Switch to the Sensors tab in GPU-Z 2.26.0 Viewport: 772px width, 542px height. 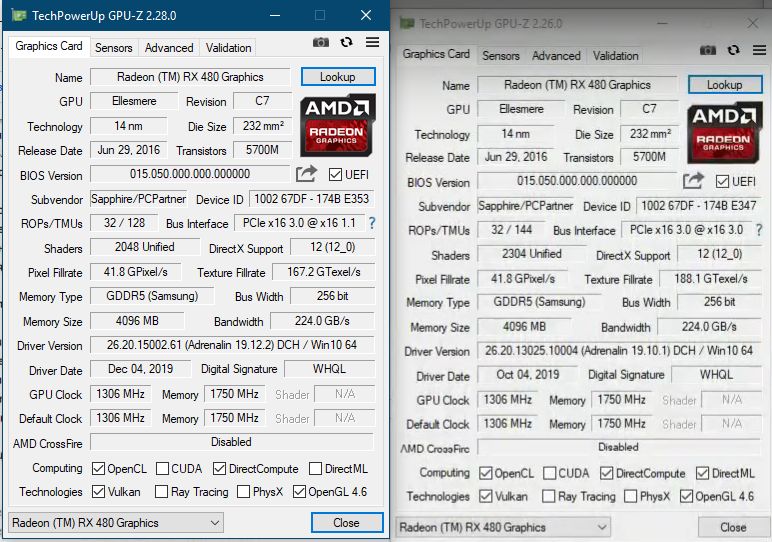(501, 56)
